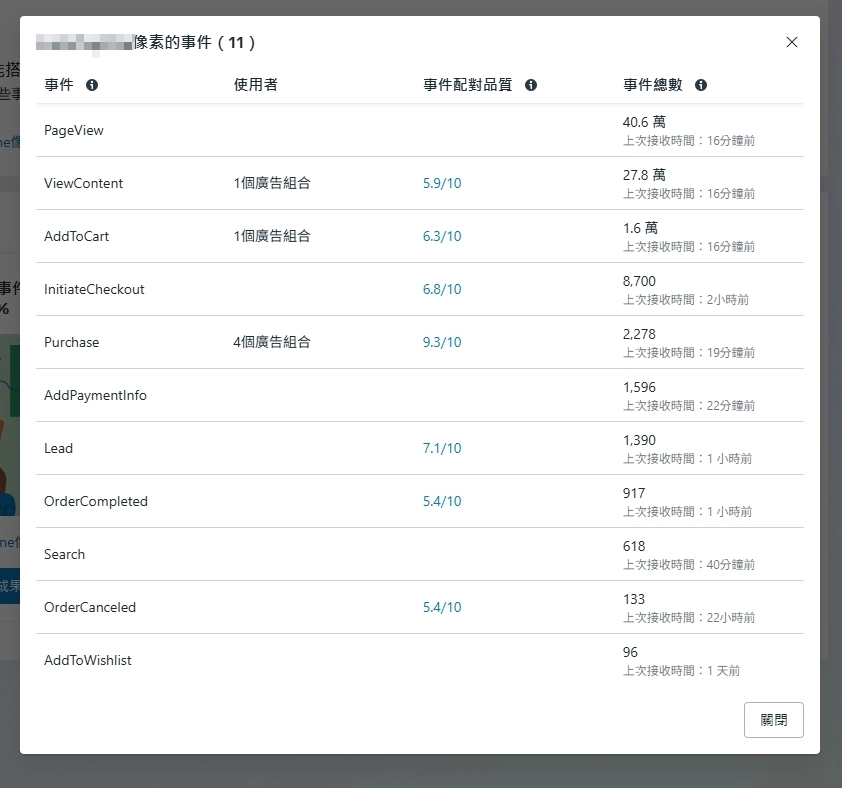This screenshot has width=842, height=788.
Task: Open OrderCompleted match quality 5.4/10
Action: click(442, 501)
